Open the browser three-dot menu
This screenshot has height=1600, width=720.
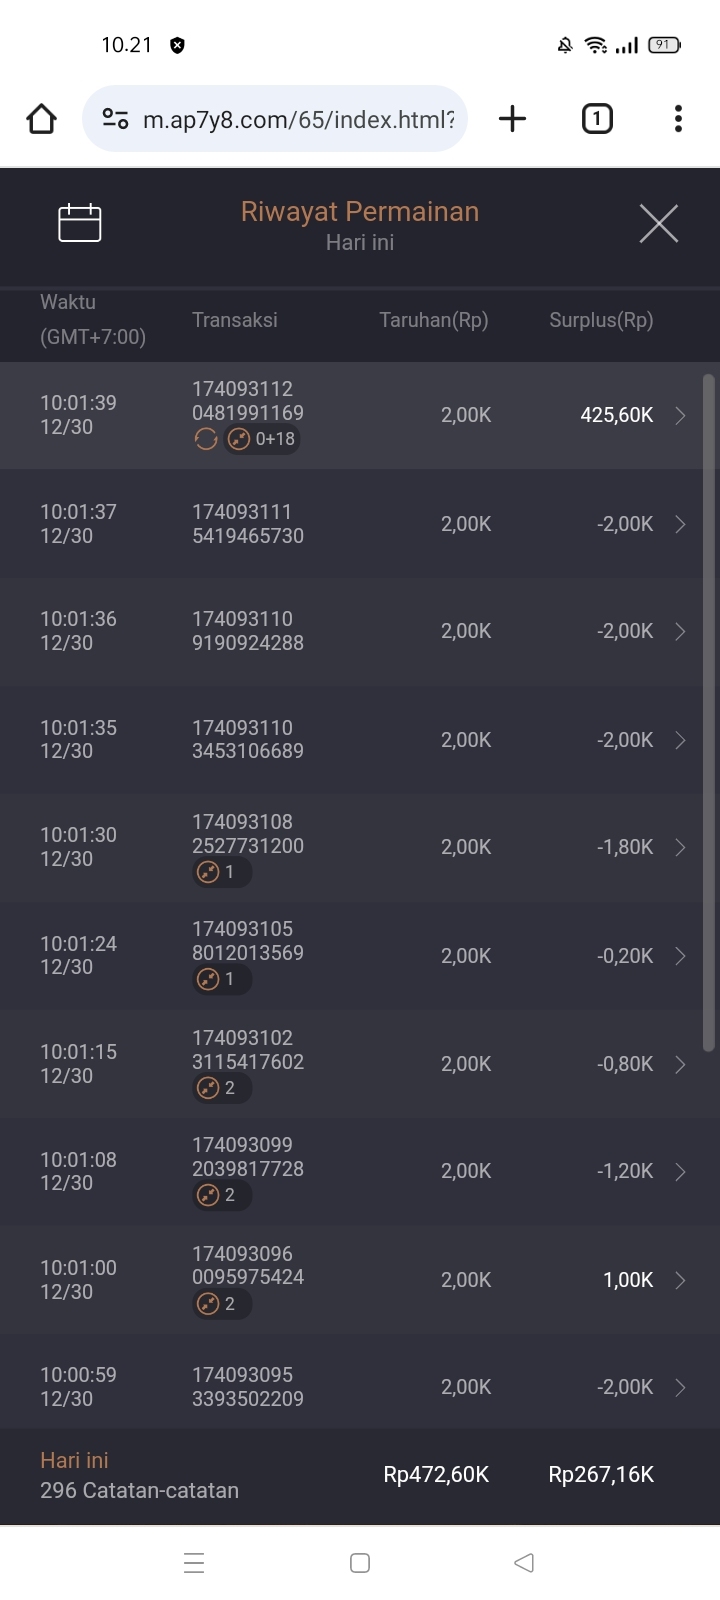[678, 119]
